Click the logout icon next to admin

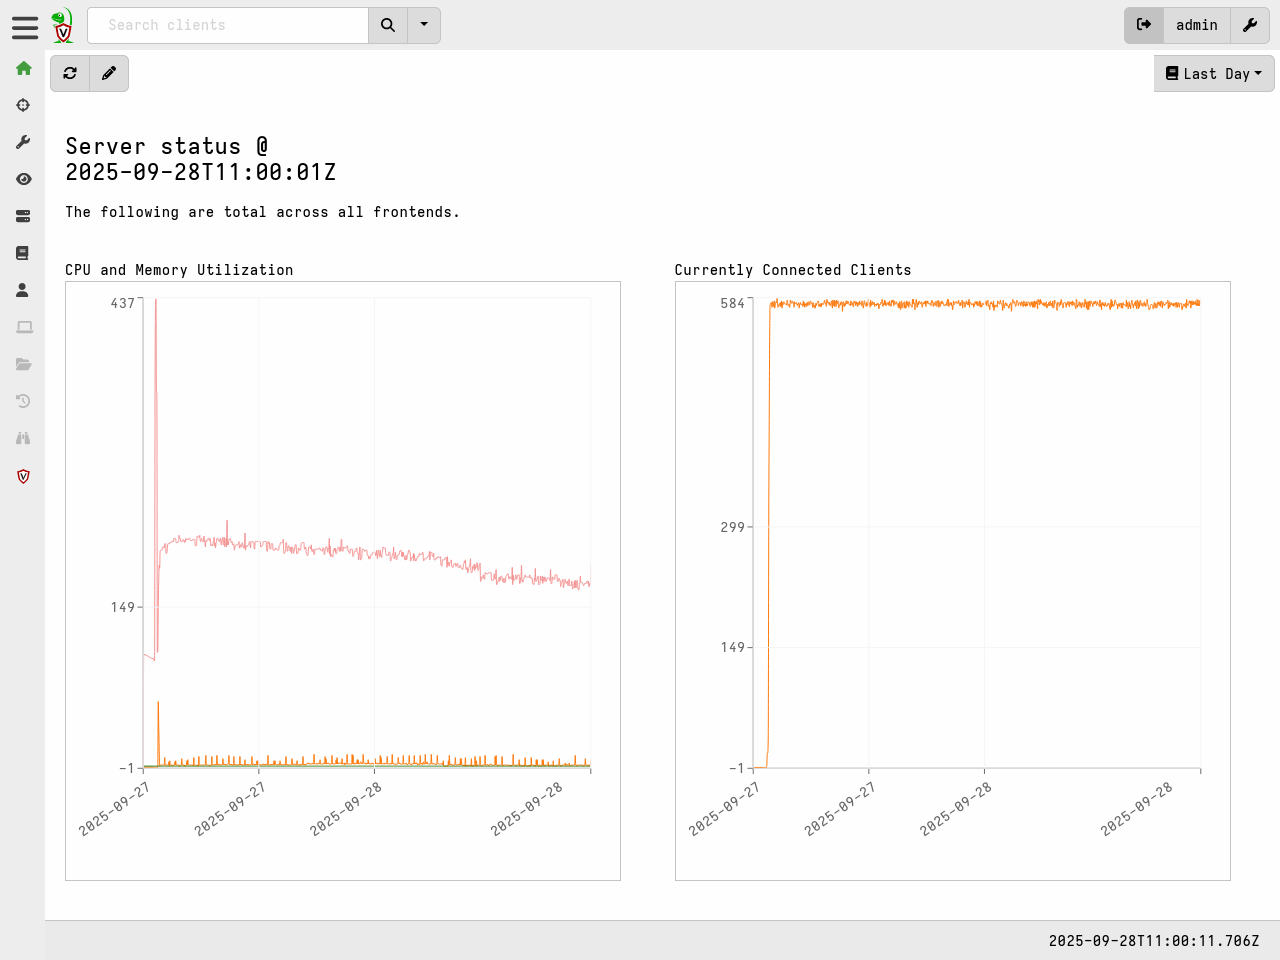(x=1143, y=25)
